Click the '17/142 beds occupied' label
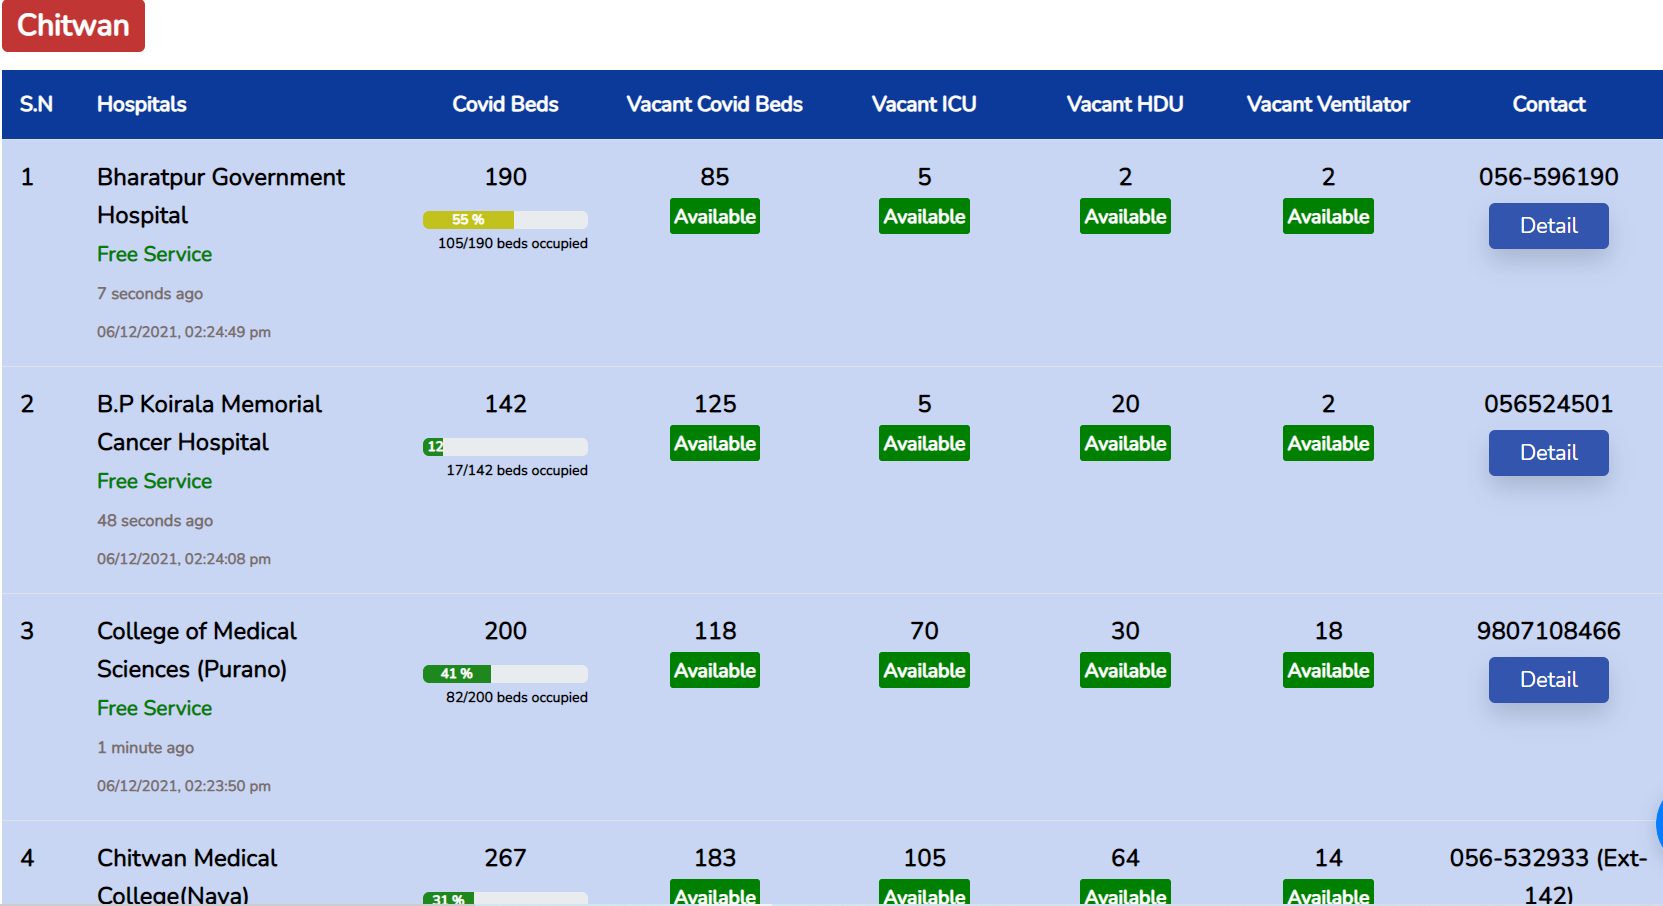1663x906 pixels. click(517, 470)
